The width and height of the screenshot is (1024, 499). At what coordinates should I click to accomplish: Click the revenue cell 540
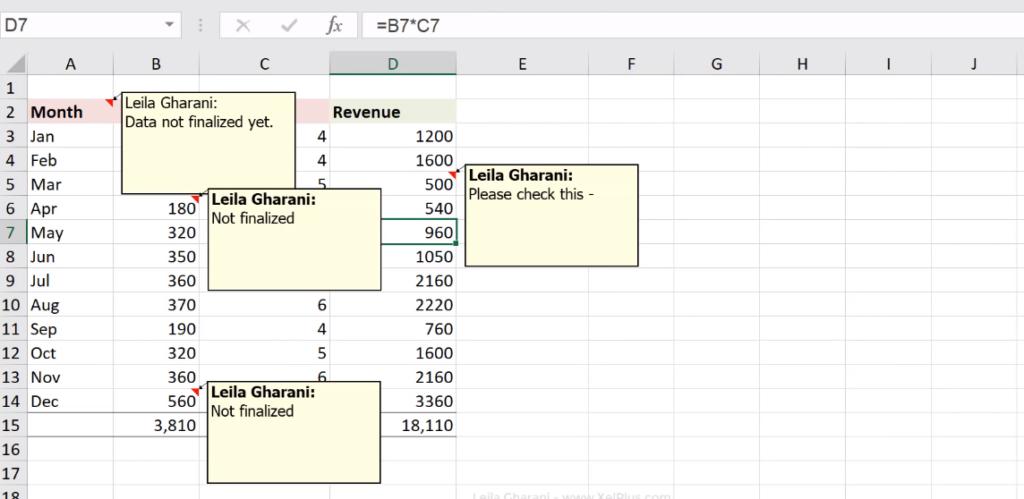pyautogui.click(x=418, y=208)
